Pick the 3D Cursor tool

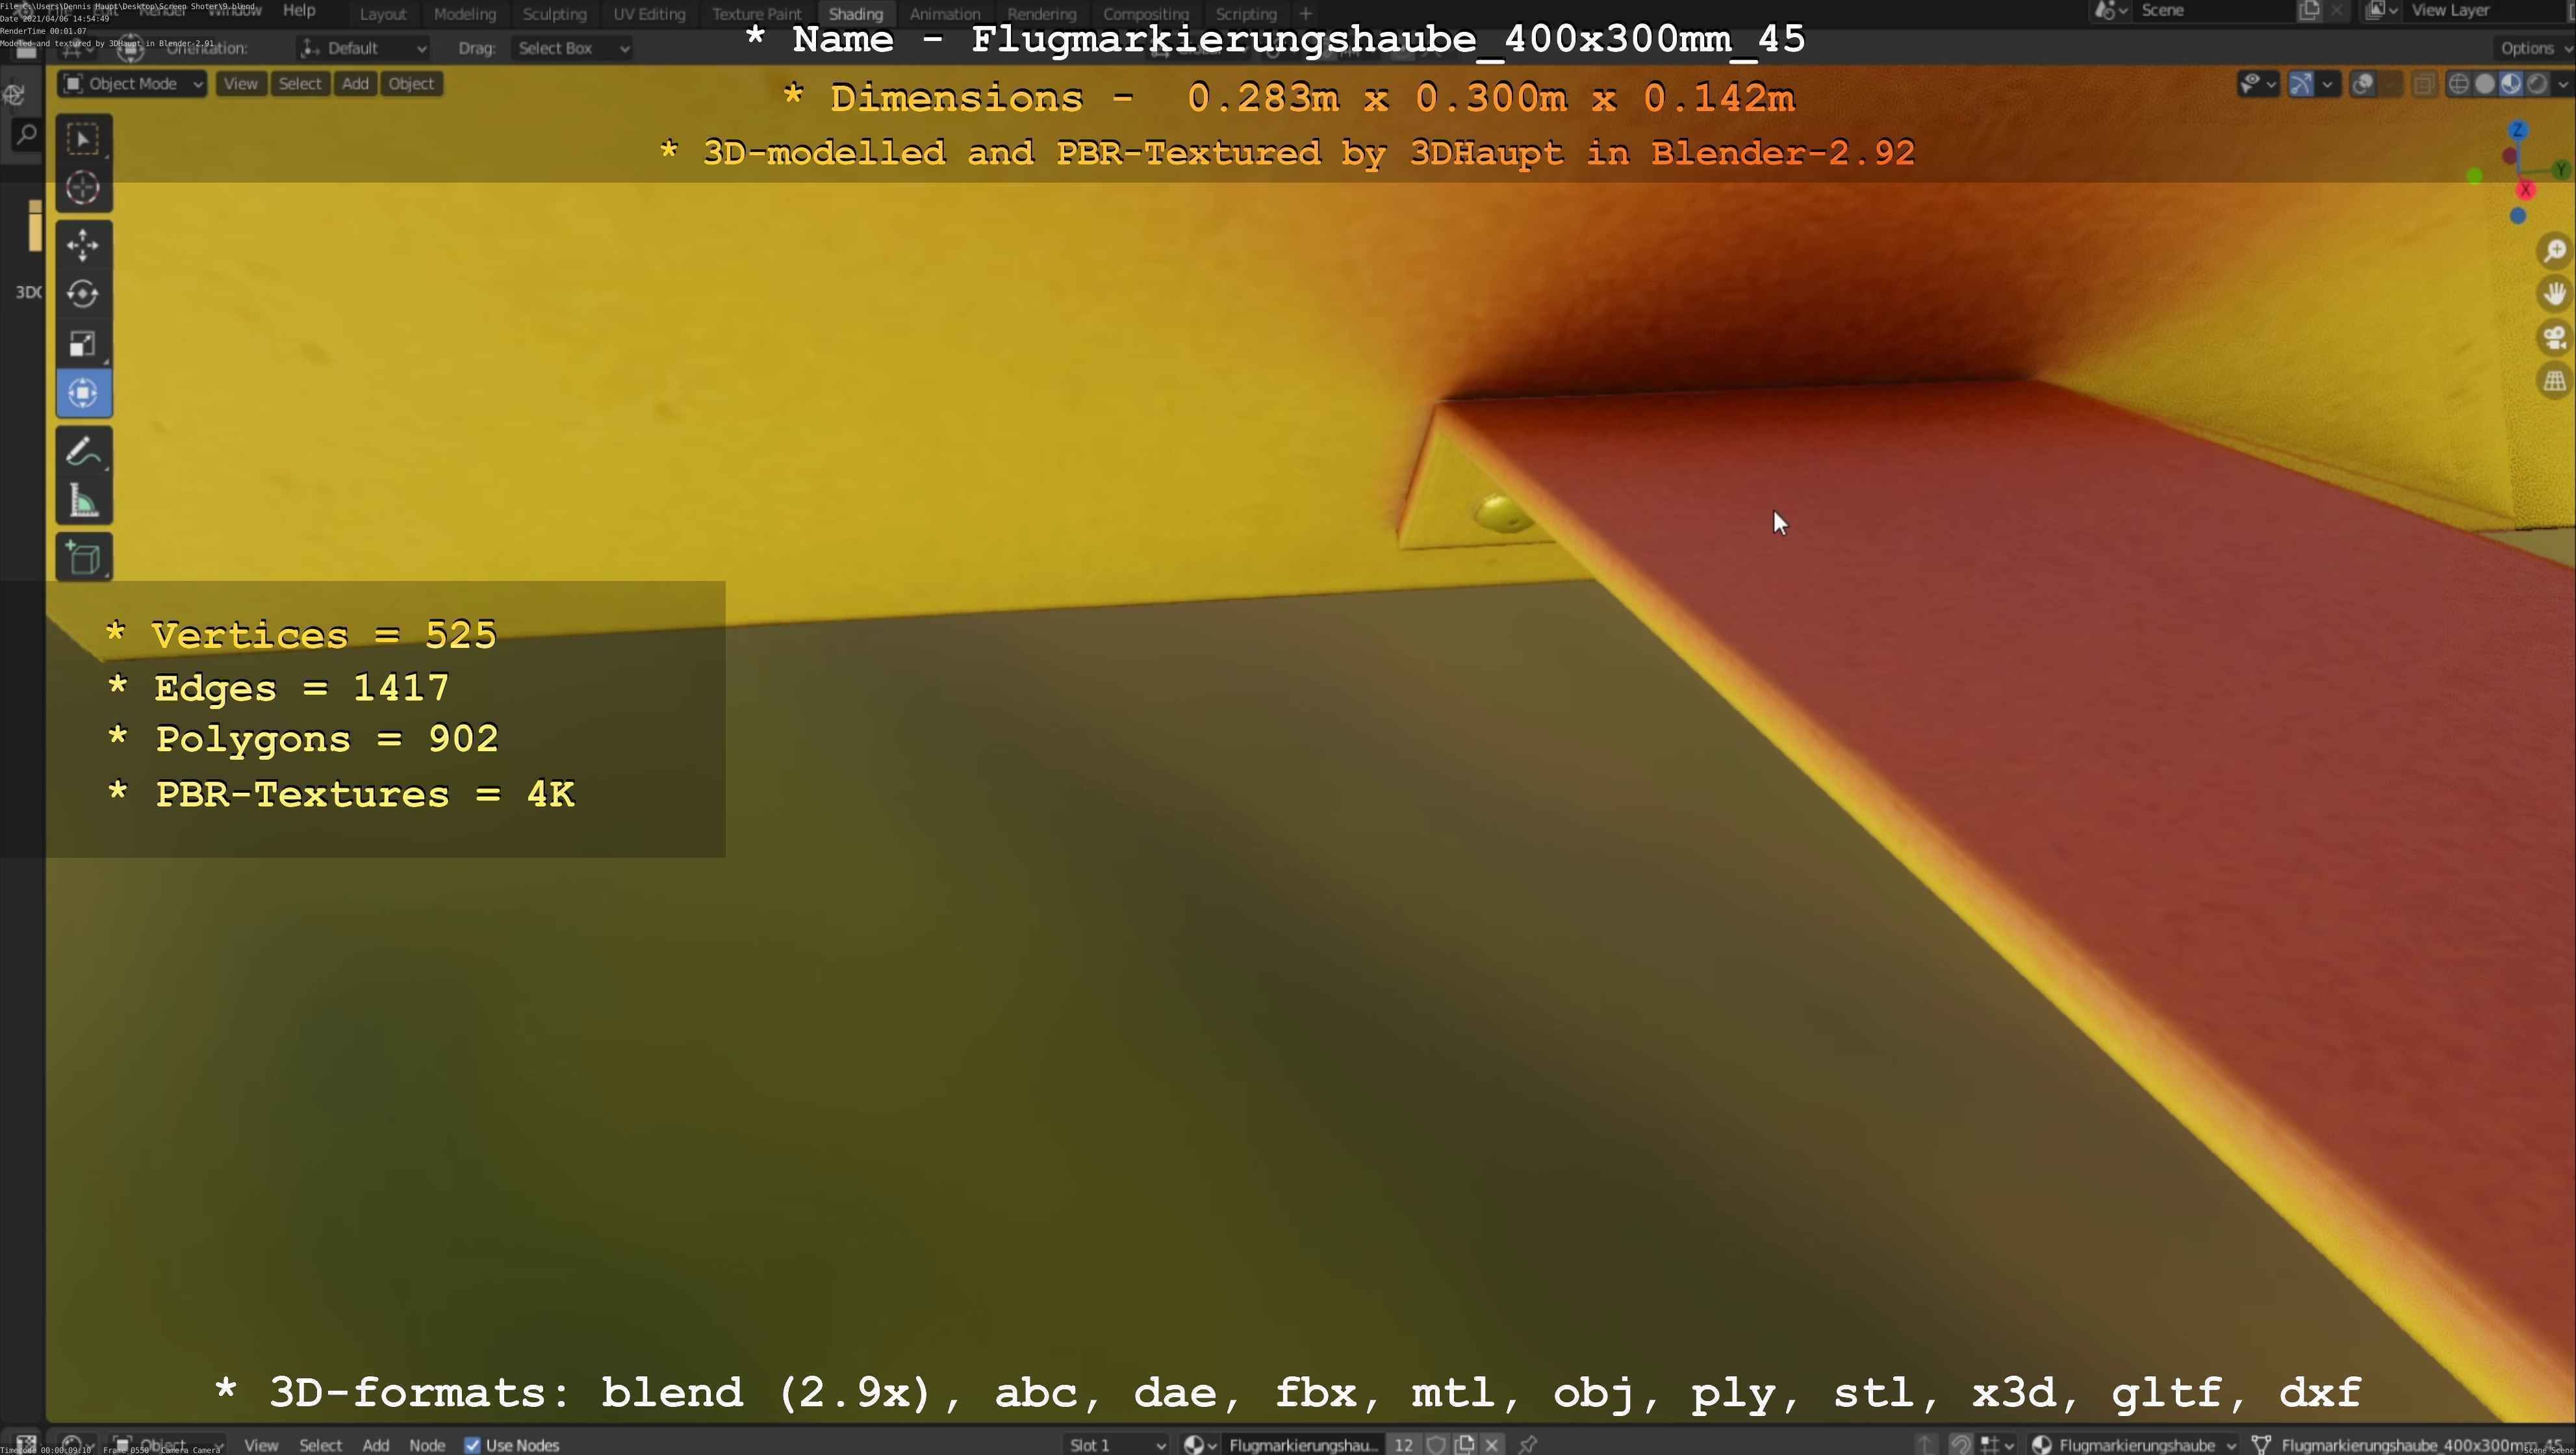(x=83, y=188)
